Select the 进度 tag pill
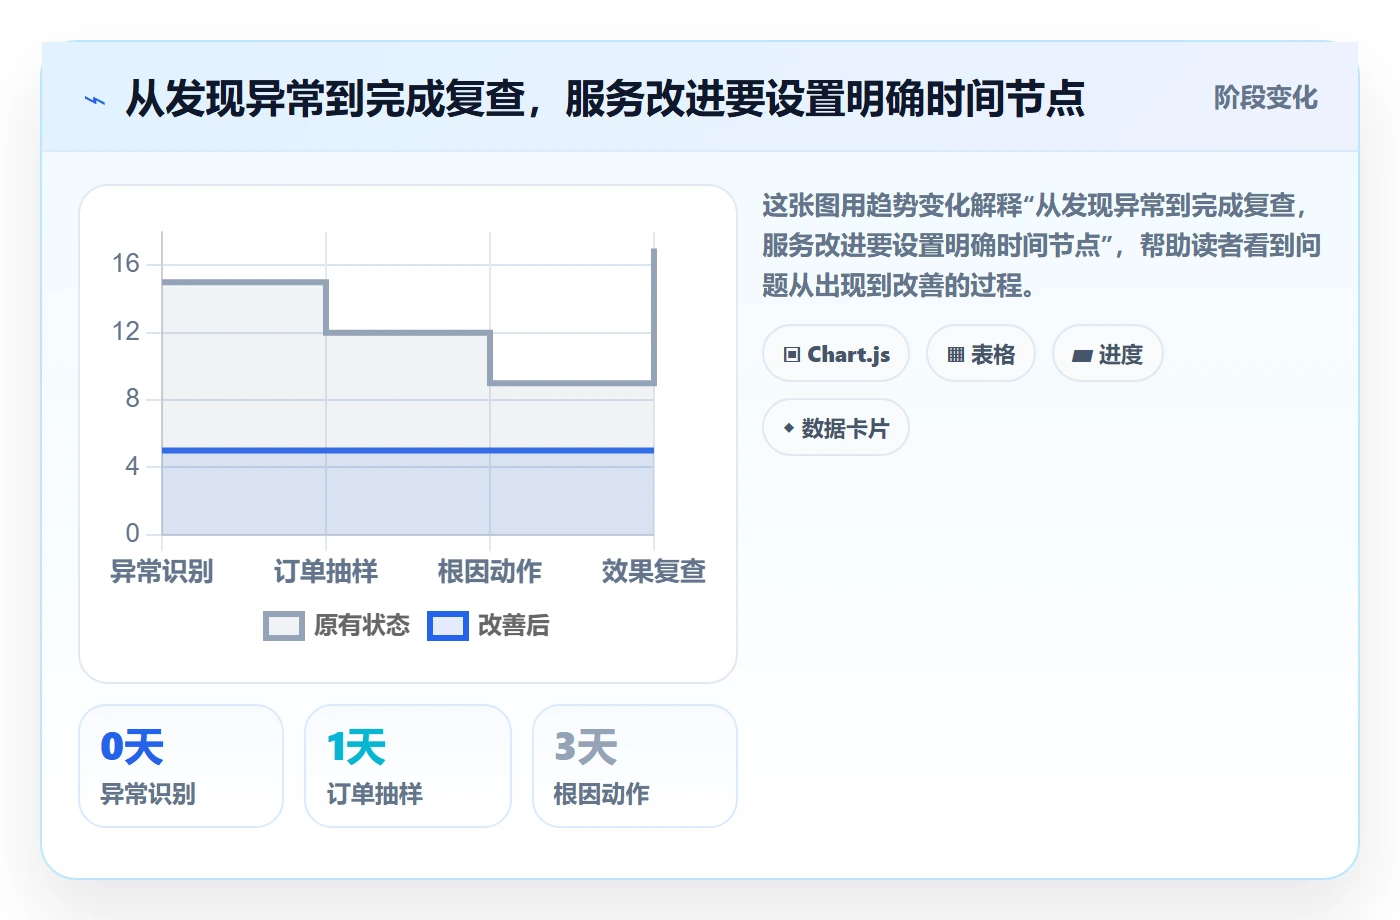 (1108, 354)
